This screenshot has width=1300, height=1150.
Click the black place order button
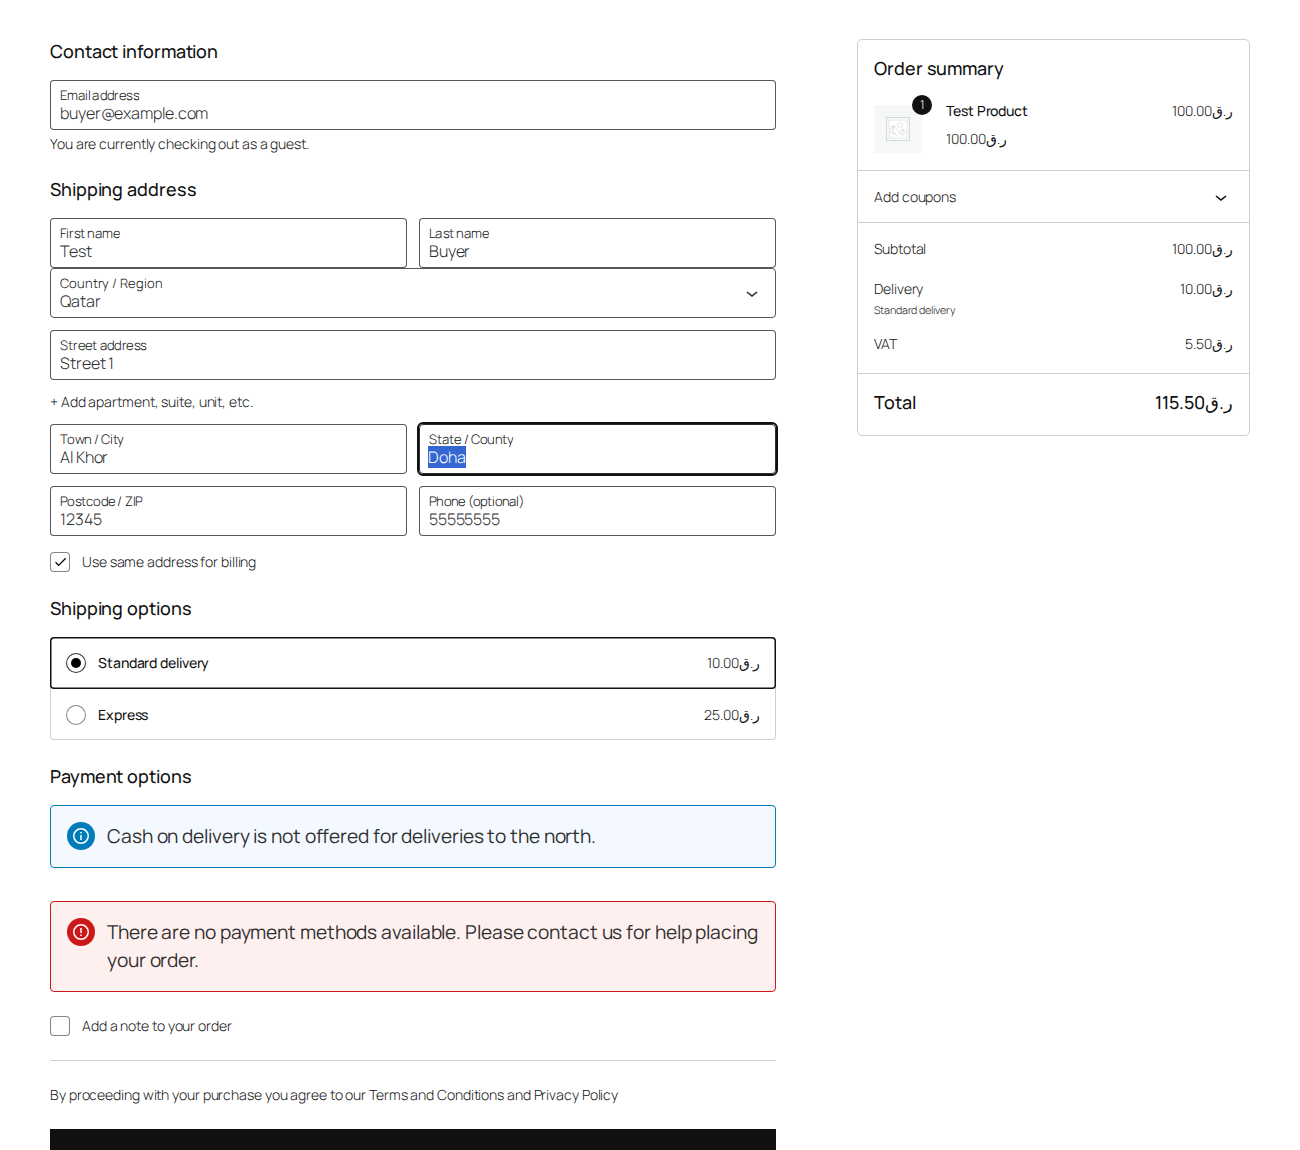point(413,1140)
